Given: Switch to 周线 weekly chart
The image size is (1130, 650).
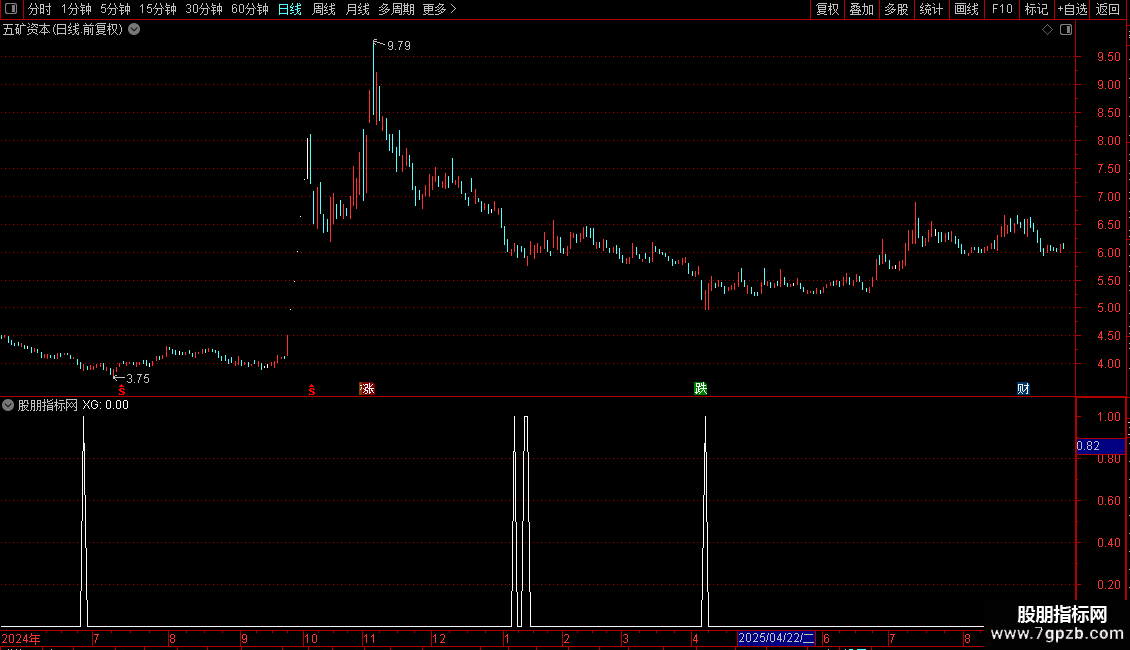Looking at the screenshot, I should (x=324, y=9).
